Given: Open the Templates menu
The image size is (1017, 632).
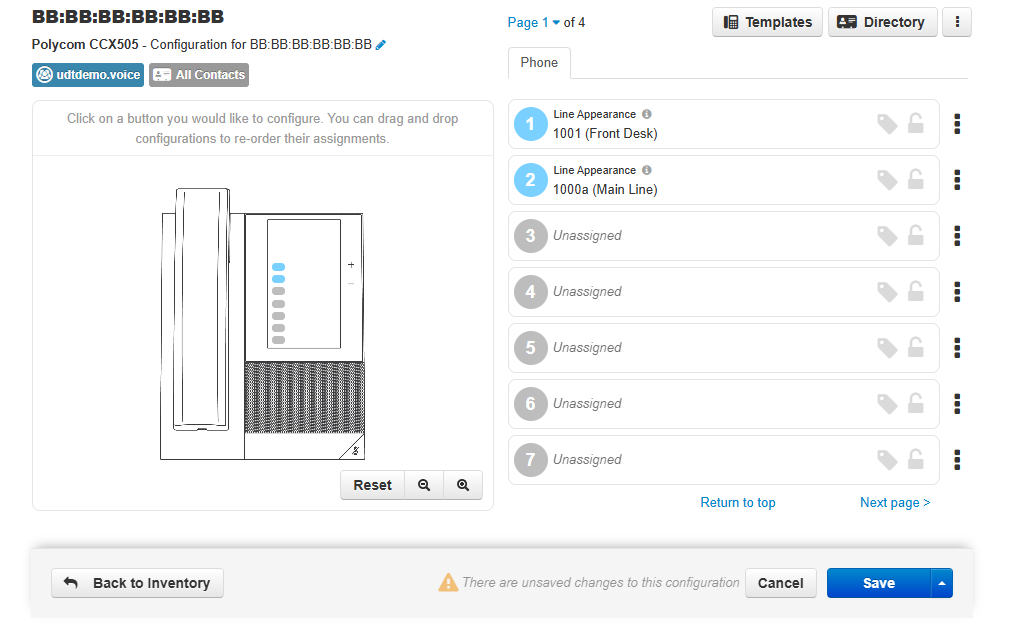Looking at the screenshot, I should (767, 22).
